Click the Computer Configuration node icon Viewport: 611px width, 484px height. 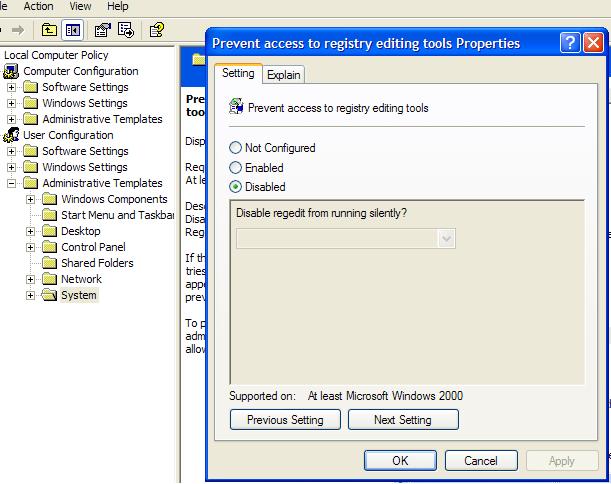pos(11,71)
